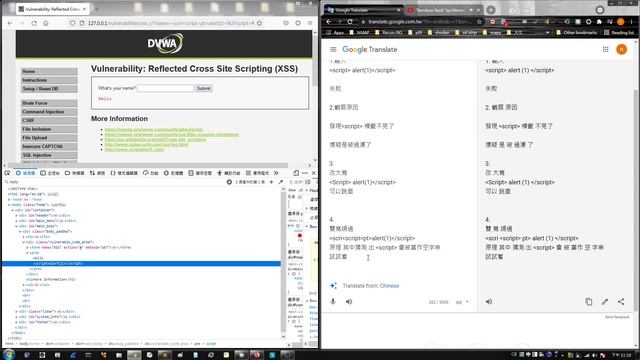
Task: Switch to devtools Network tab
Action: pyautogui.click(x=97, y=173)
